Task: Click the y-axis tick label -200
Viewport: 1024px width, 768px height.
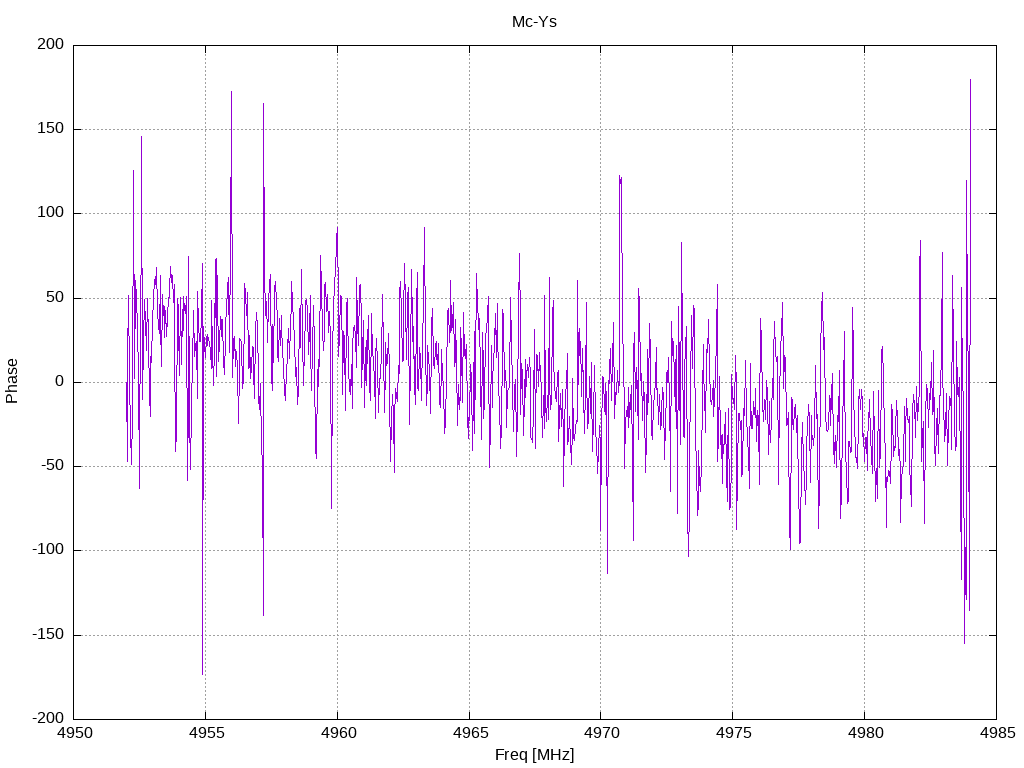Action: pos(48,718)
